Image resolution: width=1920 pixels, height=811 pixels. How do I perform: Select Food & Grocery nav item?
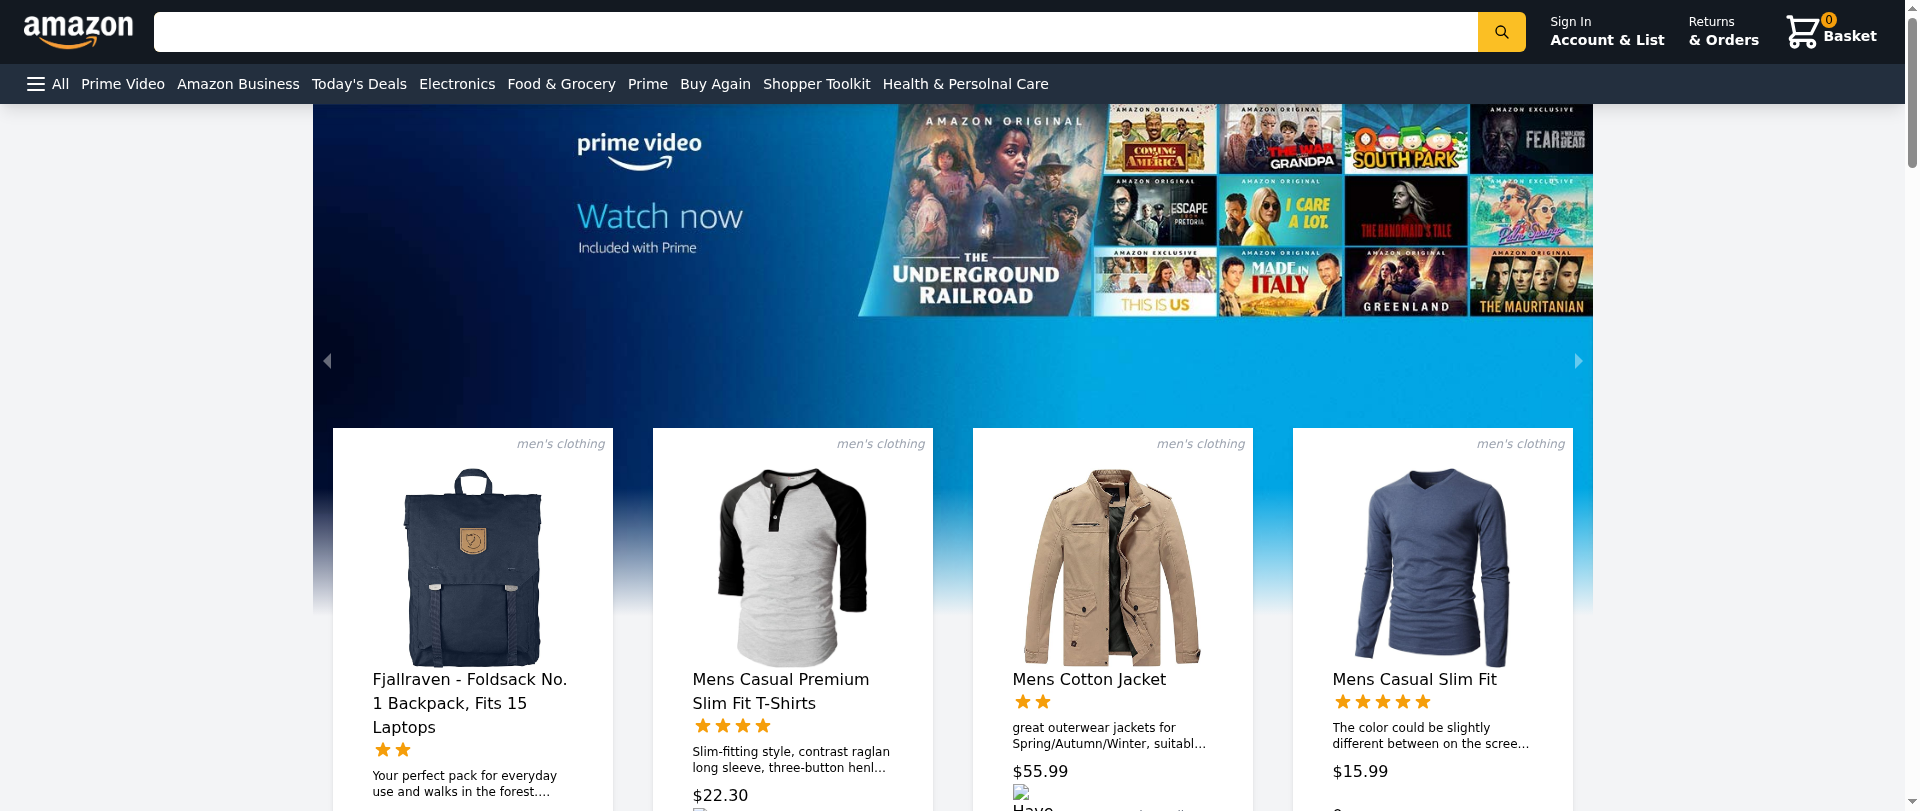click(x=561, y=84)
